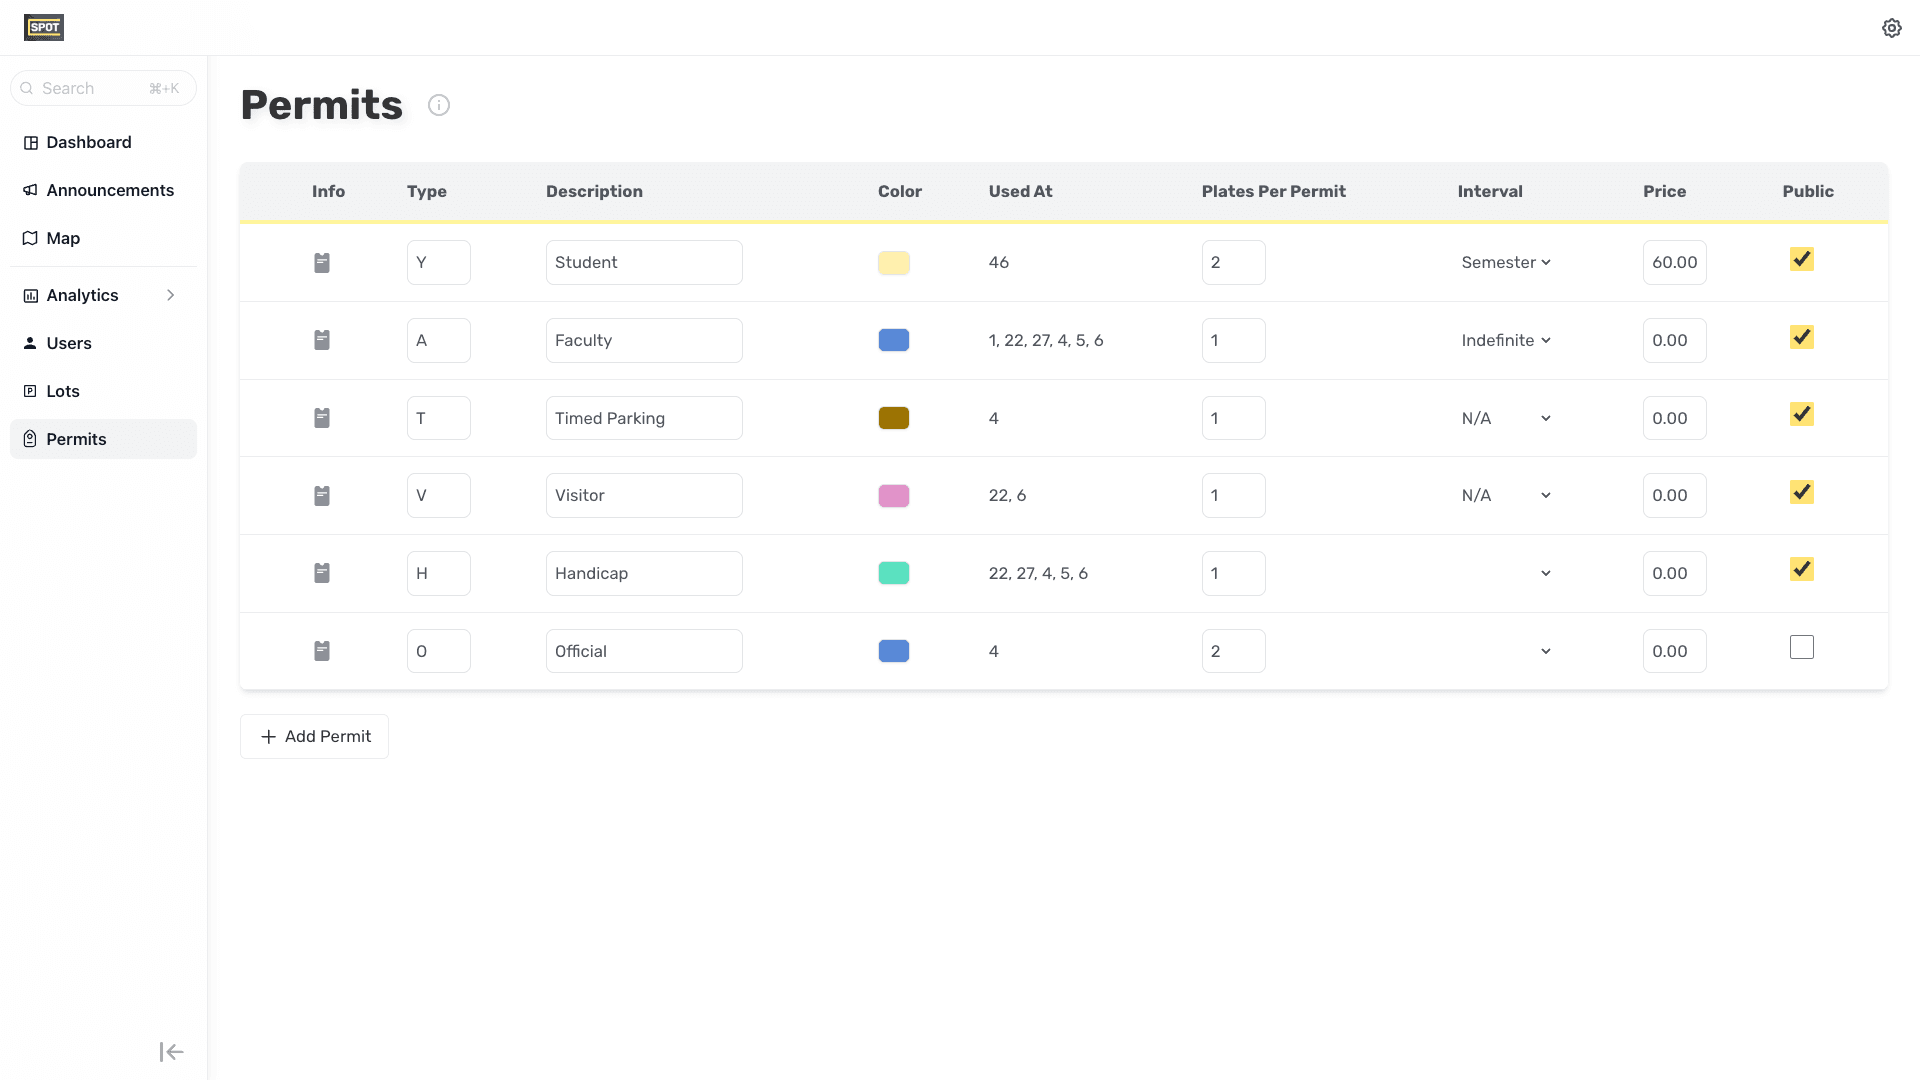Screen dimensions: 1920x1080
Task: Go to Dashboard in sidebar
Action: pyautogui.click(x=88, y=143)
